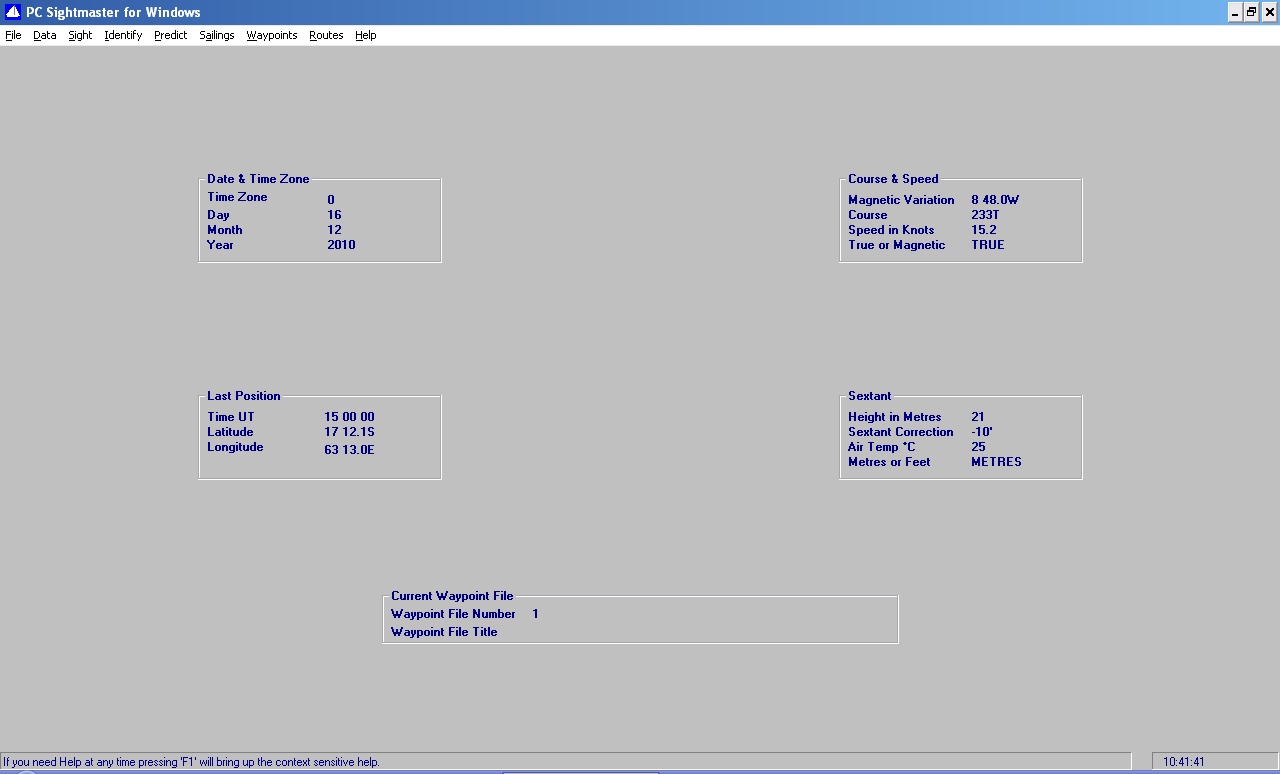Click the Metres or Feet METRES setting

996,462
